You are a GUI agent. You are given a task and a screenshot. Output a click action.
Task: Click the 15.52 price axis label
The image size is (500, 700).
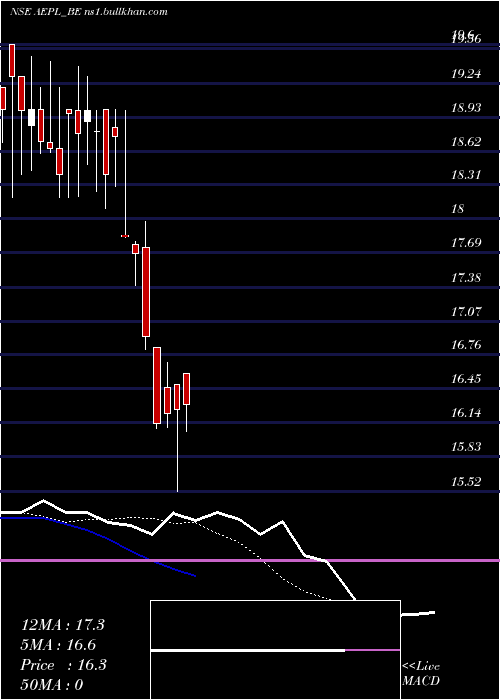466,482
